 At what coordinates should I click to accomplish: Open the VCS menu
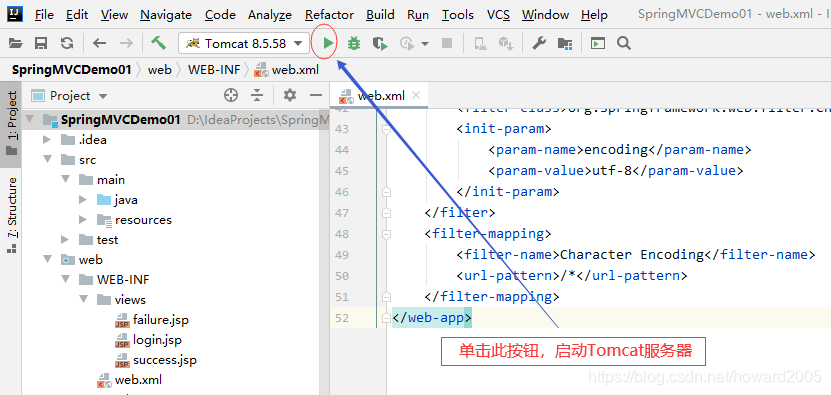[498, 15]
